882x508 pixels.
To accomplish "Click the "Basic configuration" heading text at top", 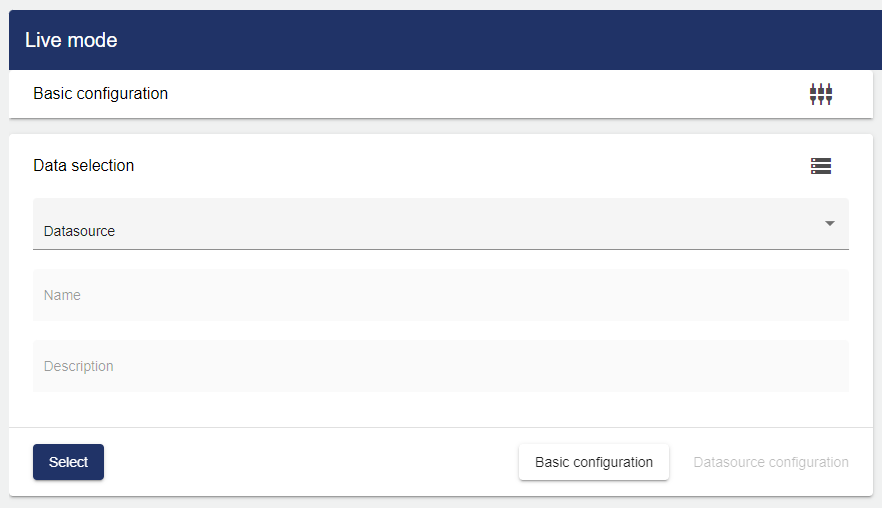I will [100, 94].
